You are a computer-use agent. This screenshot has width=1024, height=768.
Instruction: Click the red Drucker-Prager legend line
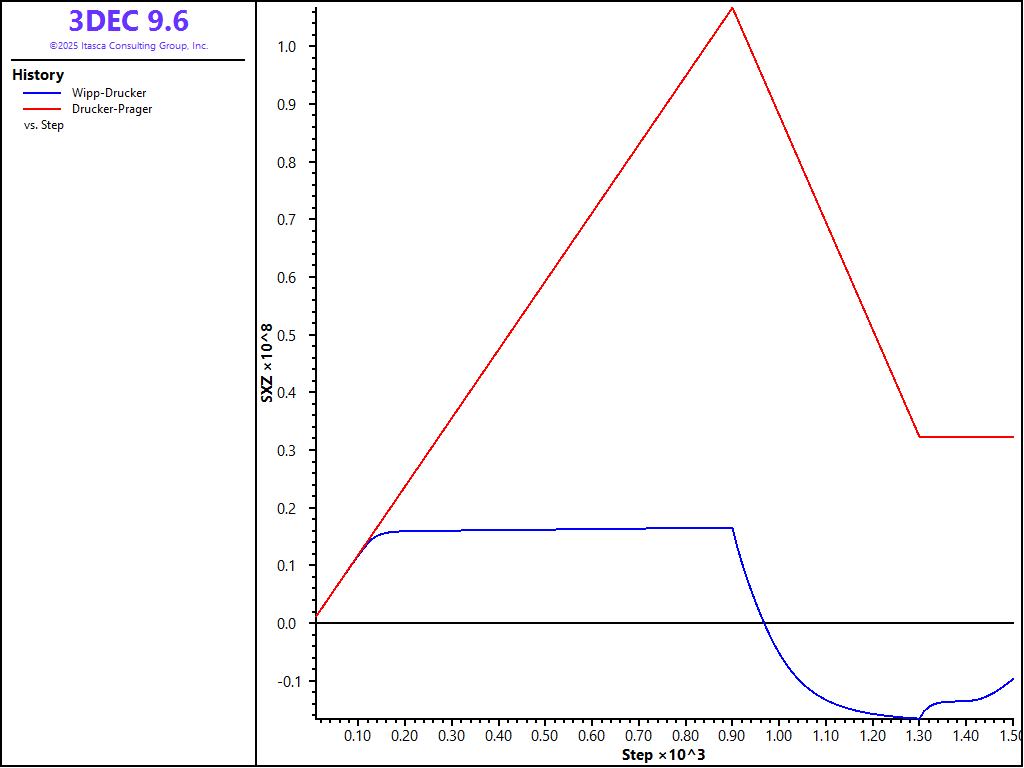coord(41,109)
